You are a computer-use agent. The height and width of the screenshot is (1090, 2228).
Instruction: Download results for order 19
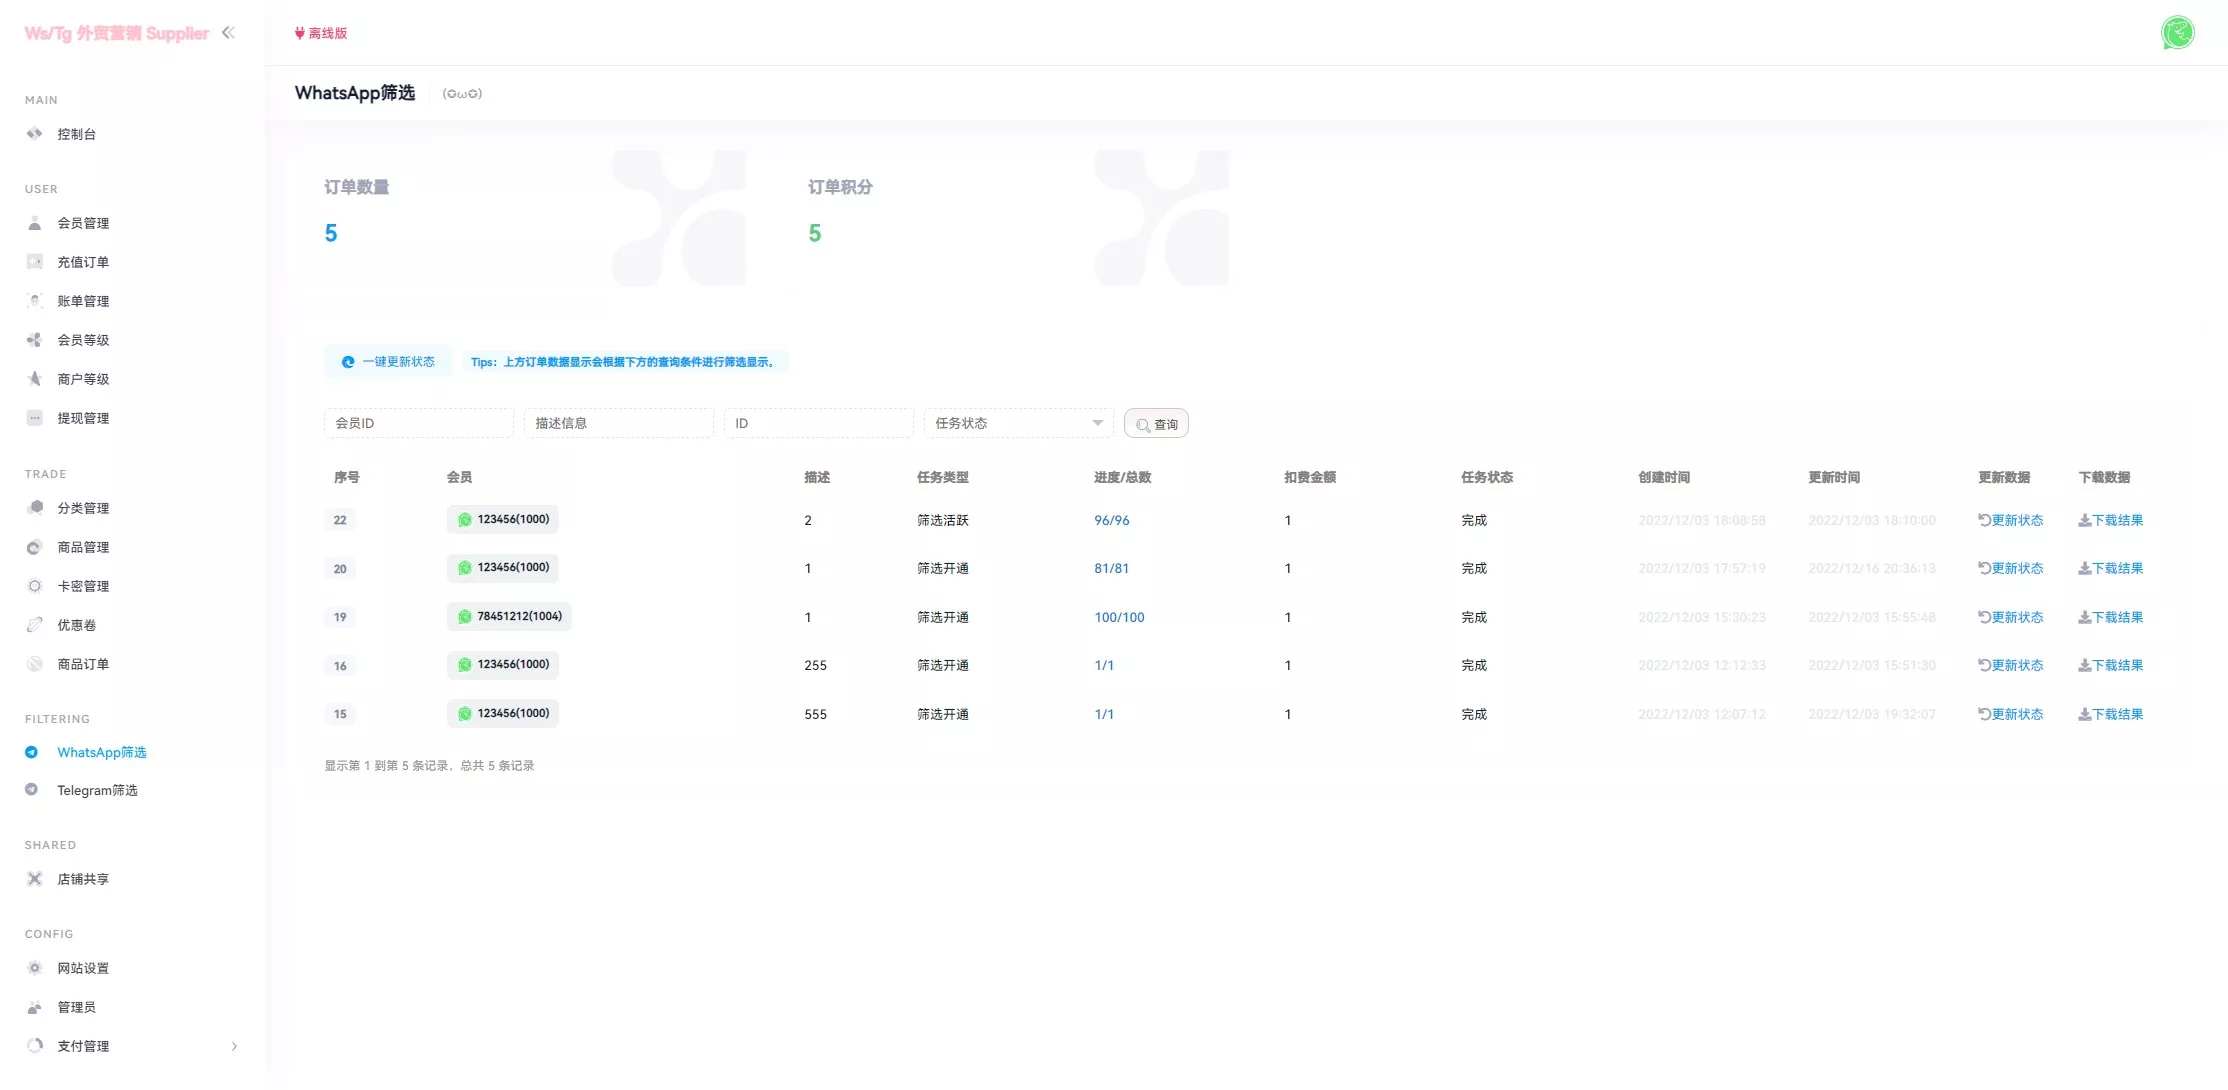[x=2111, y=617]
